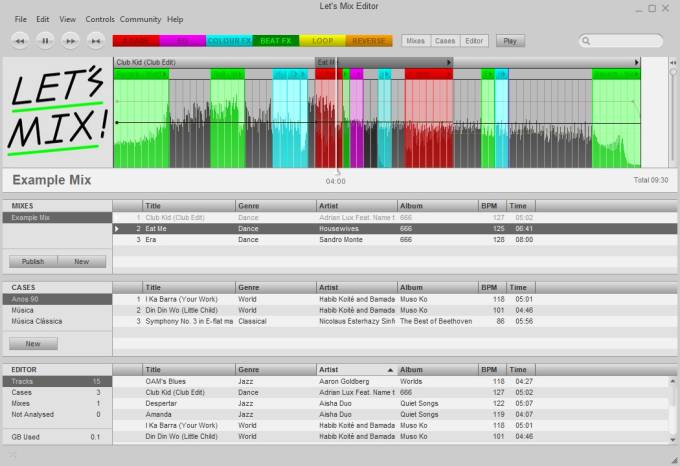Click the fourth round transport button
The height and width of the screenshot is (466, 680).
(x=95, y=41)
